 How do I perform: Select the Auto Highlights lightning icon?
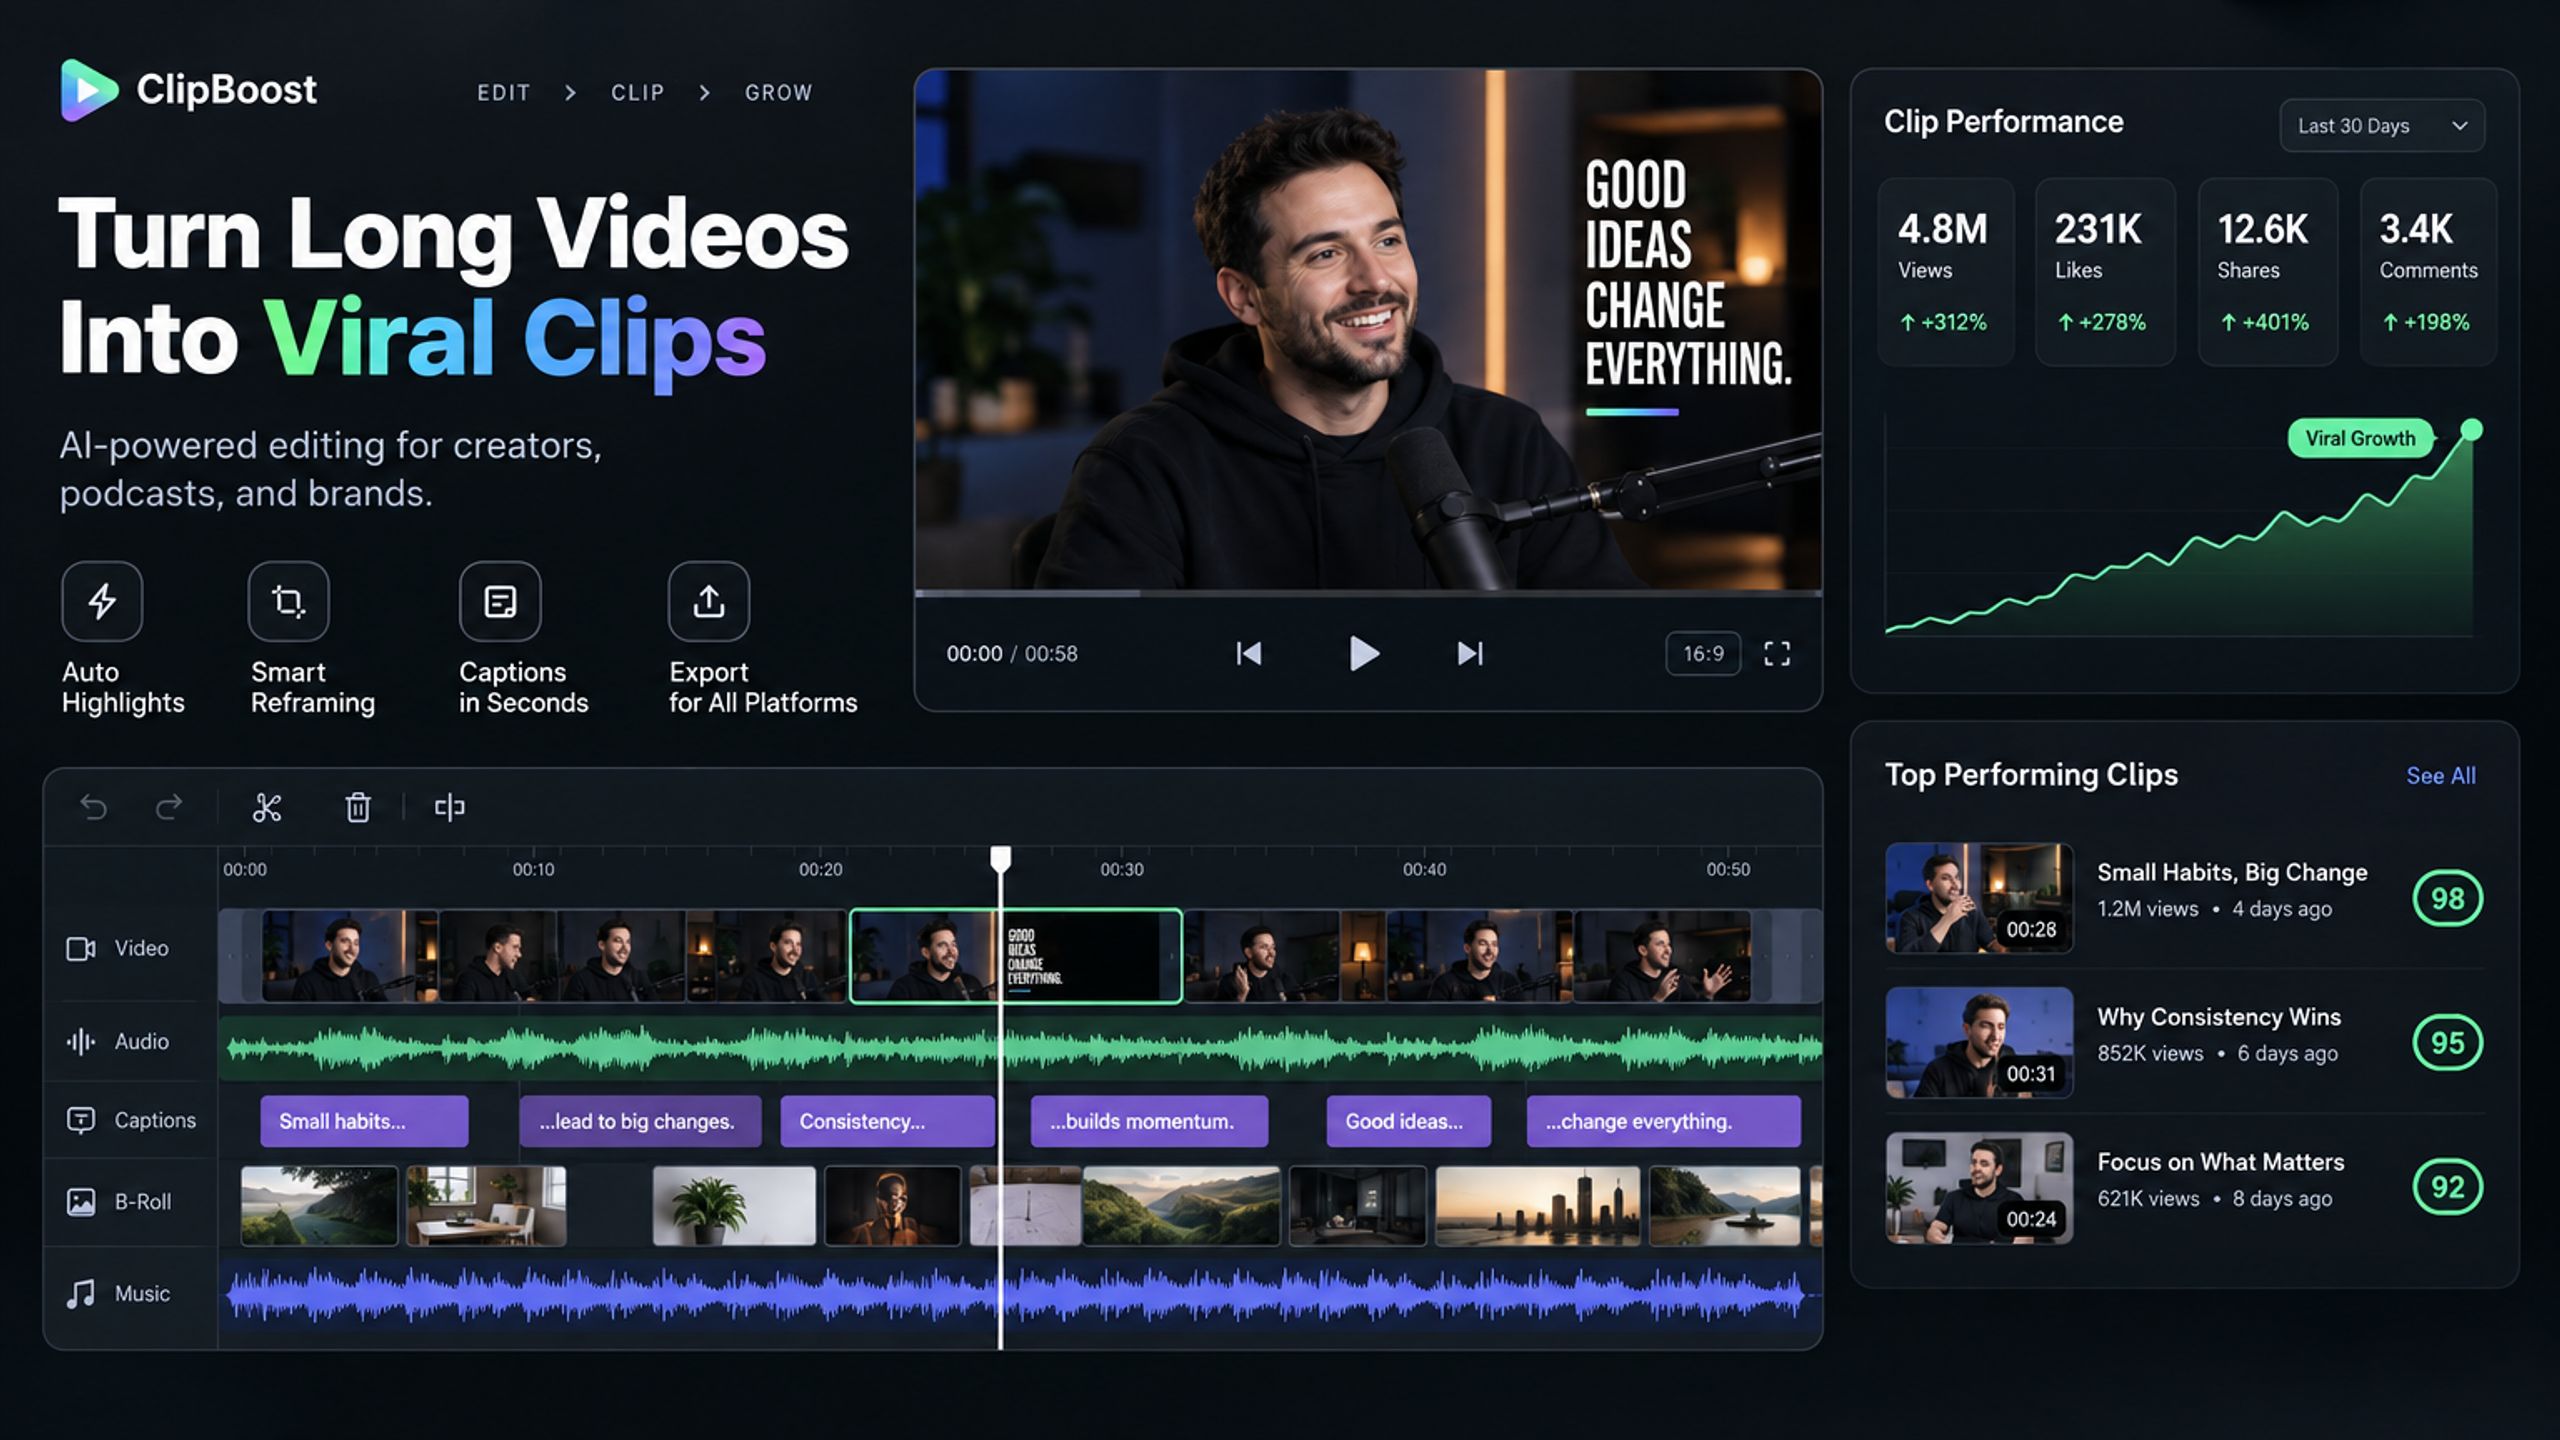point(102,601)
